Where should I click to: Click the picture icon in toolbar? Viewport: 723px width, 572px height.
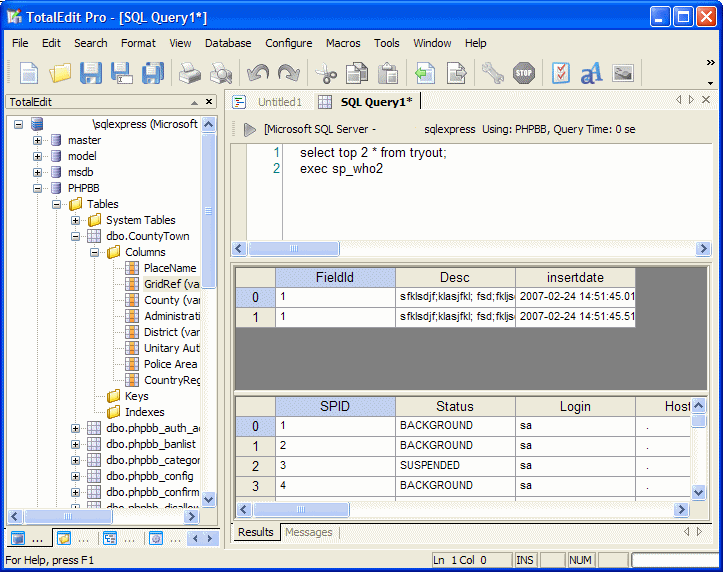click(622, 73)
